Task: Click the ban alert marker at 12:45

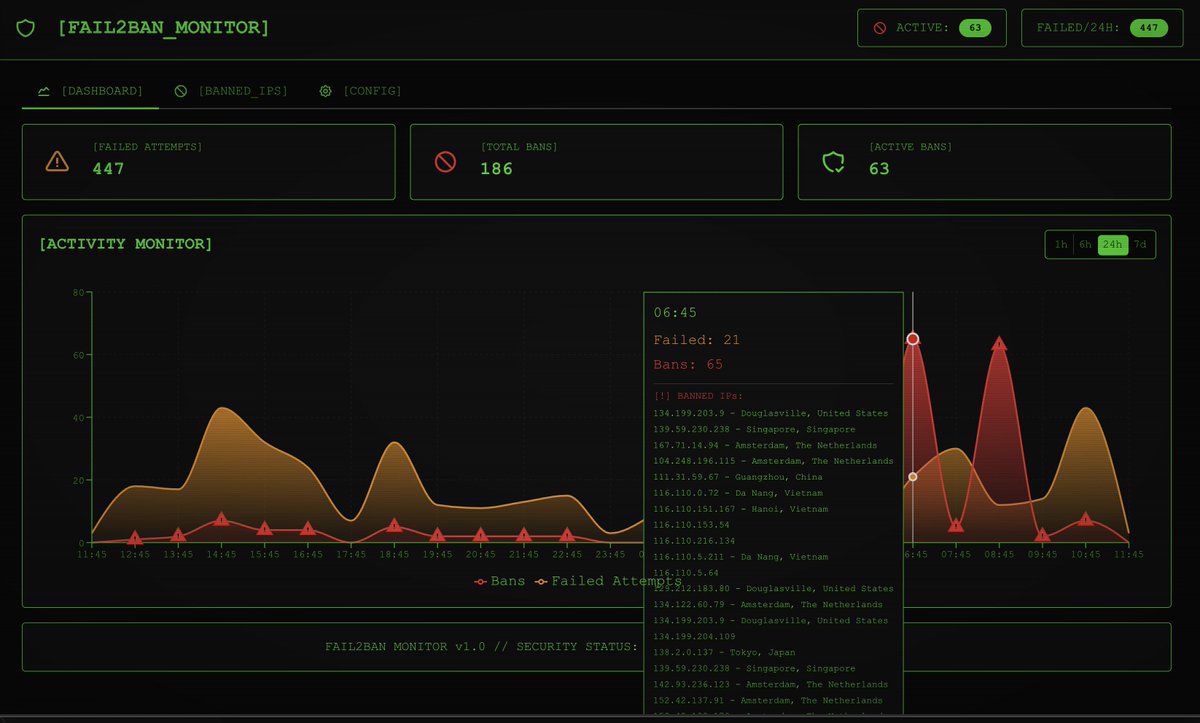Action: (x=135, y=539)
